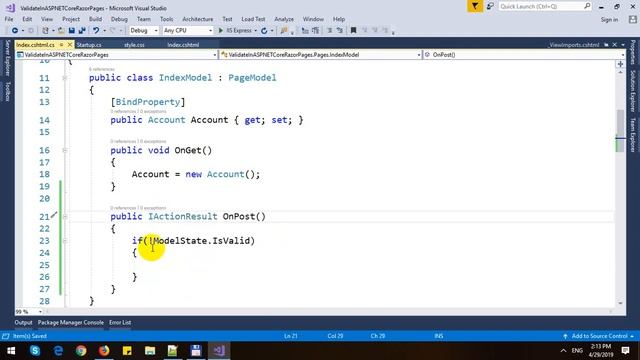Click in the Quick Launch search box
640x360 pixels.
pyautogui.click(x=544, y=6)
